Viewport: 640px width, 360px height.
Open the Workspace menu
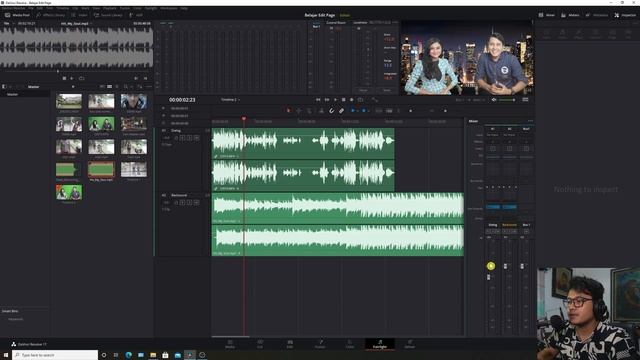click(169, 8)
